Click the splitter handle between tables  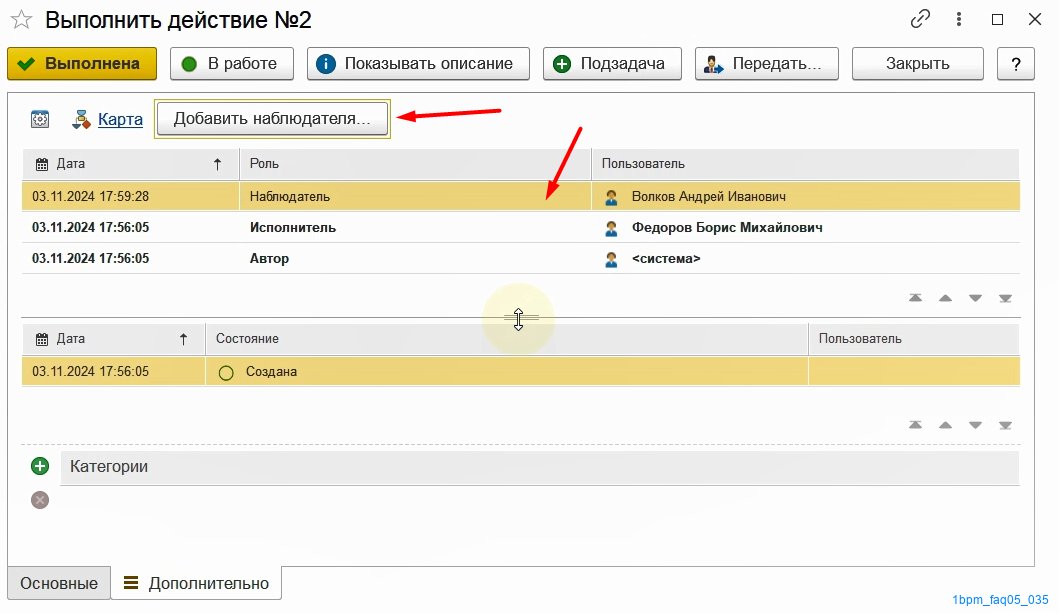pyautogui.click(x=518, y=318)
